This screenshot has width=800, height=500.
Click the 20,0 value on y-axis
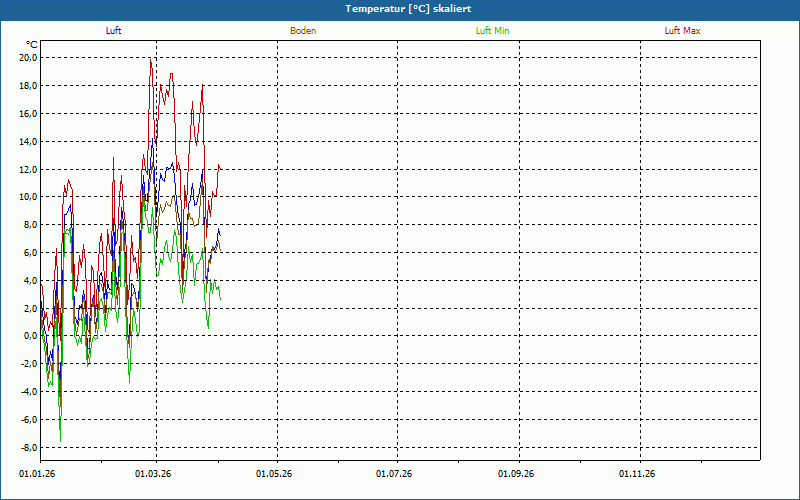27,58
